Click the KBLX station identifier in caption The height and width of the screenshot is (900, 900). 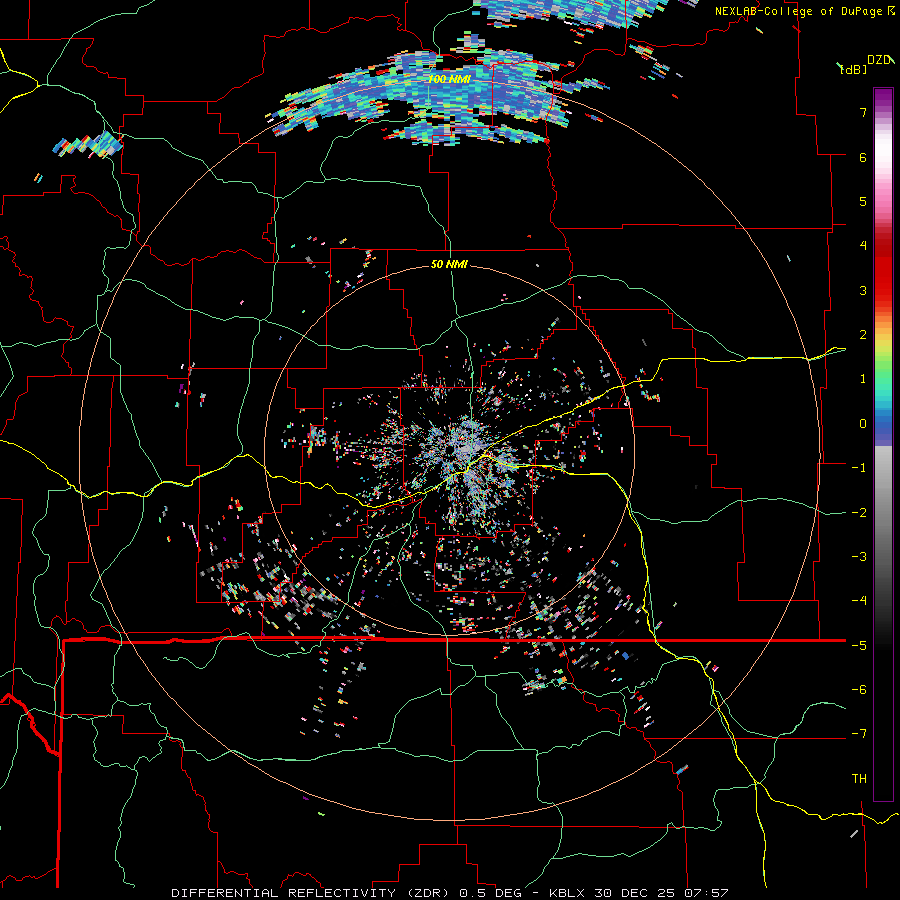(568, 893)
